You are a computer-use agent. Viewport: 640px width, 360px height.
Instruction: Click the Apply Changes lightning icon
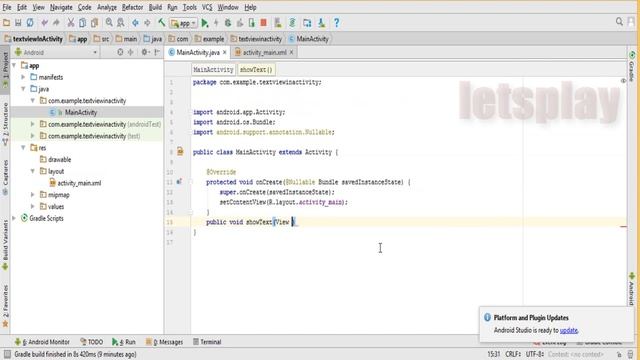tap(216, 23)
